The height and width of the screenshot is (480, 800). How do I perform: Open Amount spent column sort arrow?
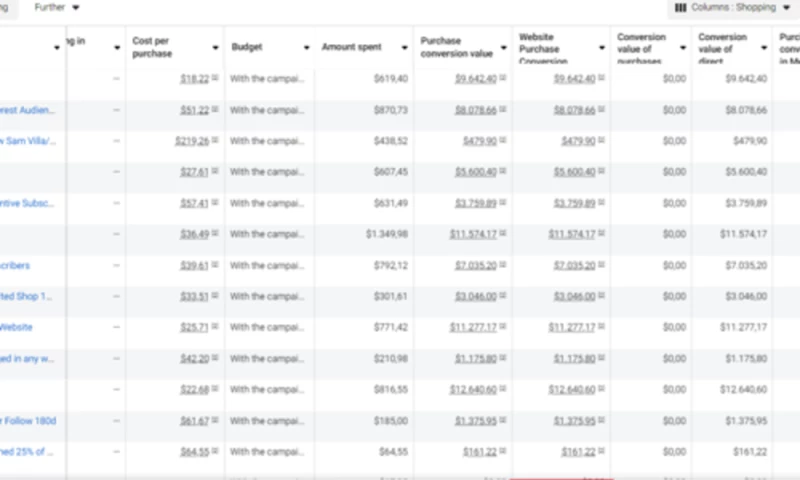click(405, 47)
